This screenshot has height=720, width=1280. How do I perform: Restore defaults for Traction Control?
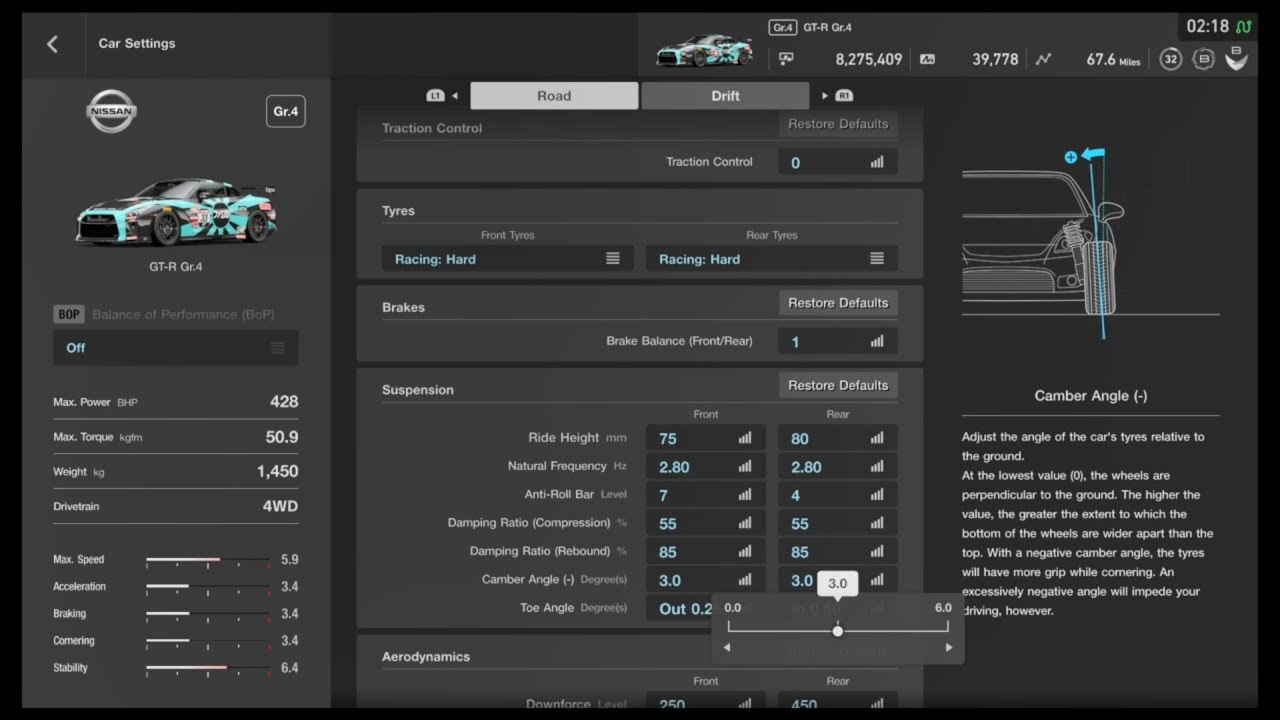click(838, 124)
